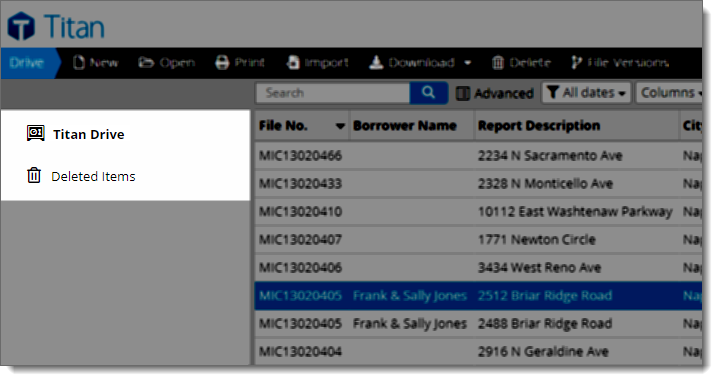The image size is (718, 381).
Task: Click the Titan Drive safe icon
Action: coord(36,133)
